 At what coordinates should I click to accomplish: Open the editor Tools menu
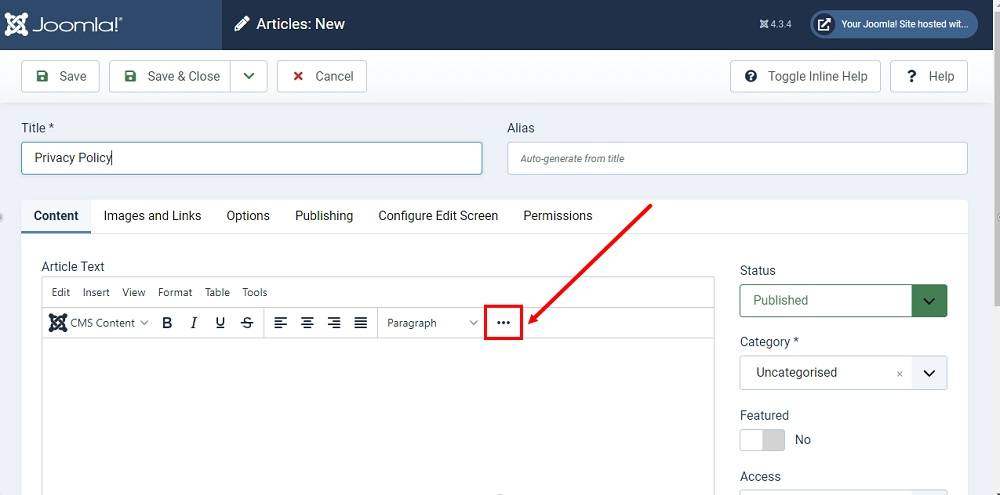click(x=254, y=292)
